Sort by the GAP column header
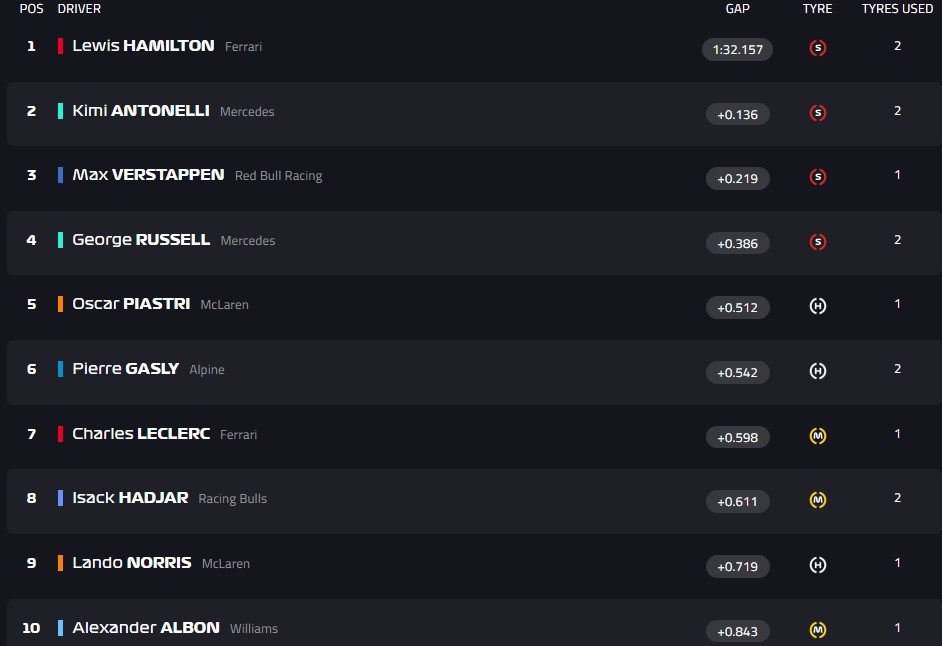 click(737, 9)
